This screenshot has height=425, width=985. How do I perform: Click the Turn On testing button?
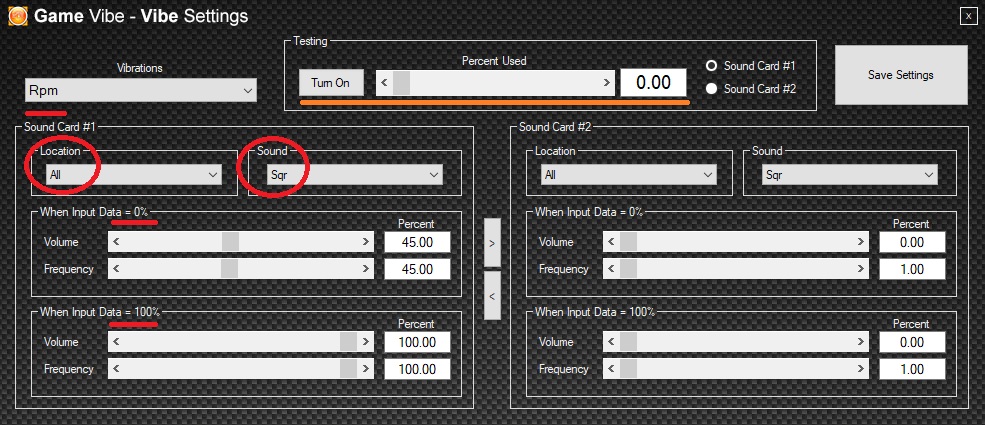(x=331, y=83)
